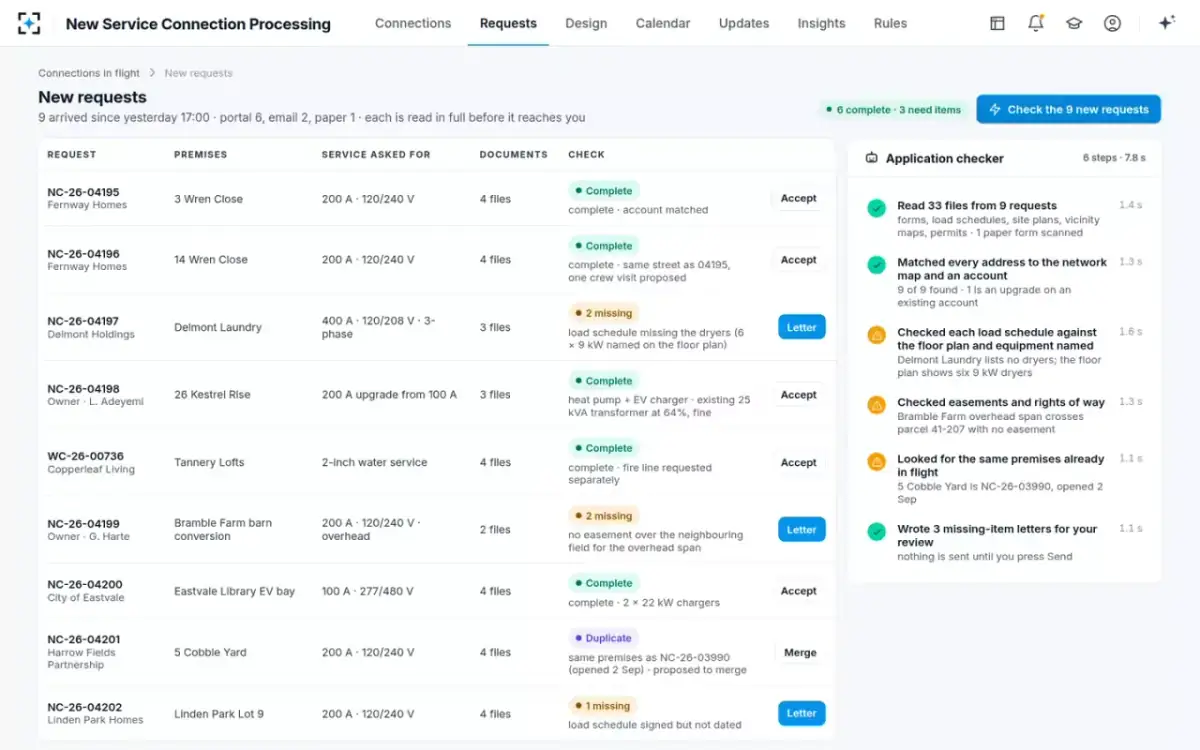Click warning icon beside Checked each load schedule
The width and height of the screenshot is (1200, 750).
(x=876, y=335)
